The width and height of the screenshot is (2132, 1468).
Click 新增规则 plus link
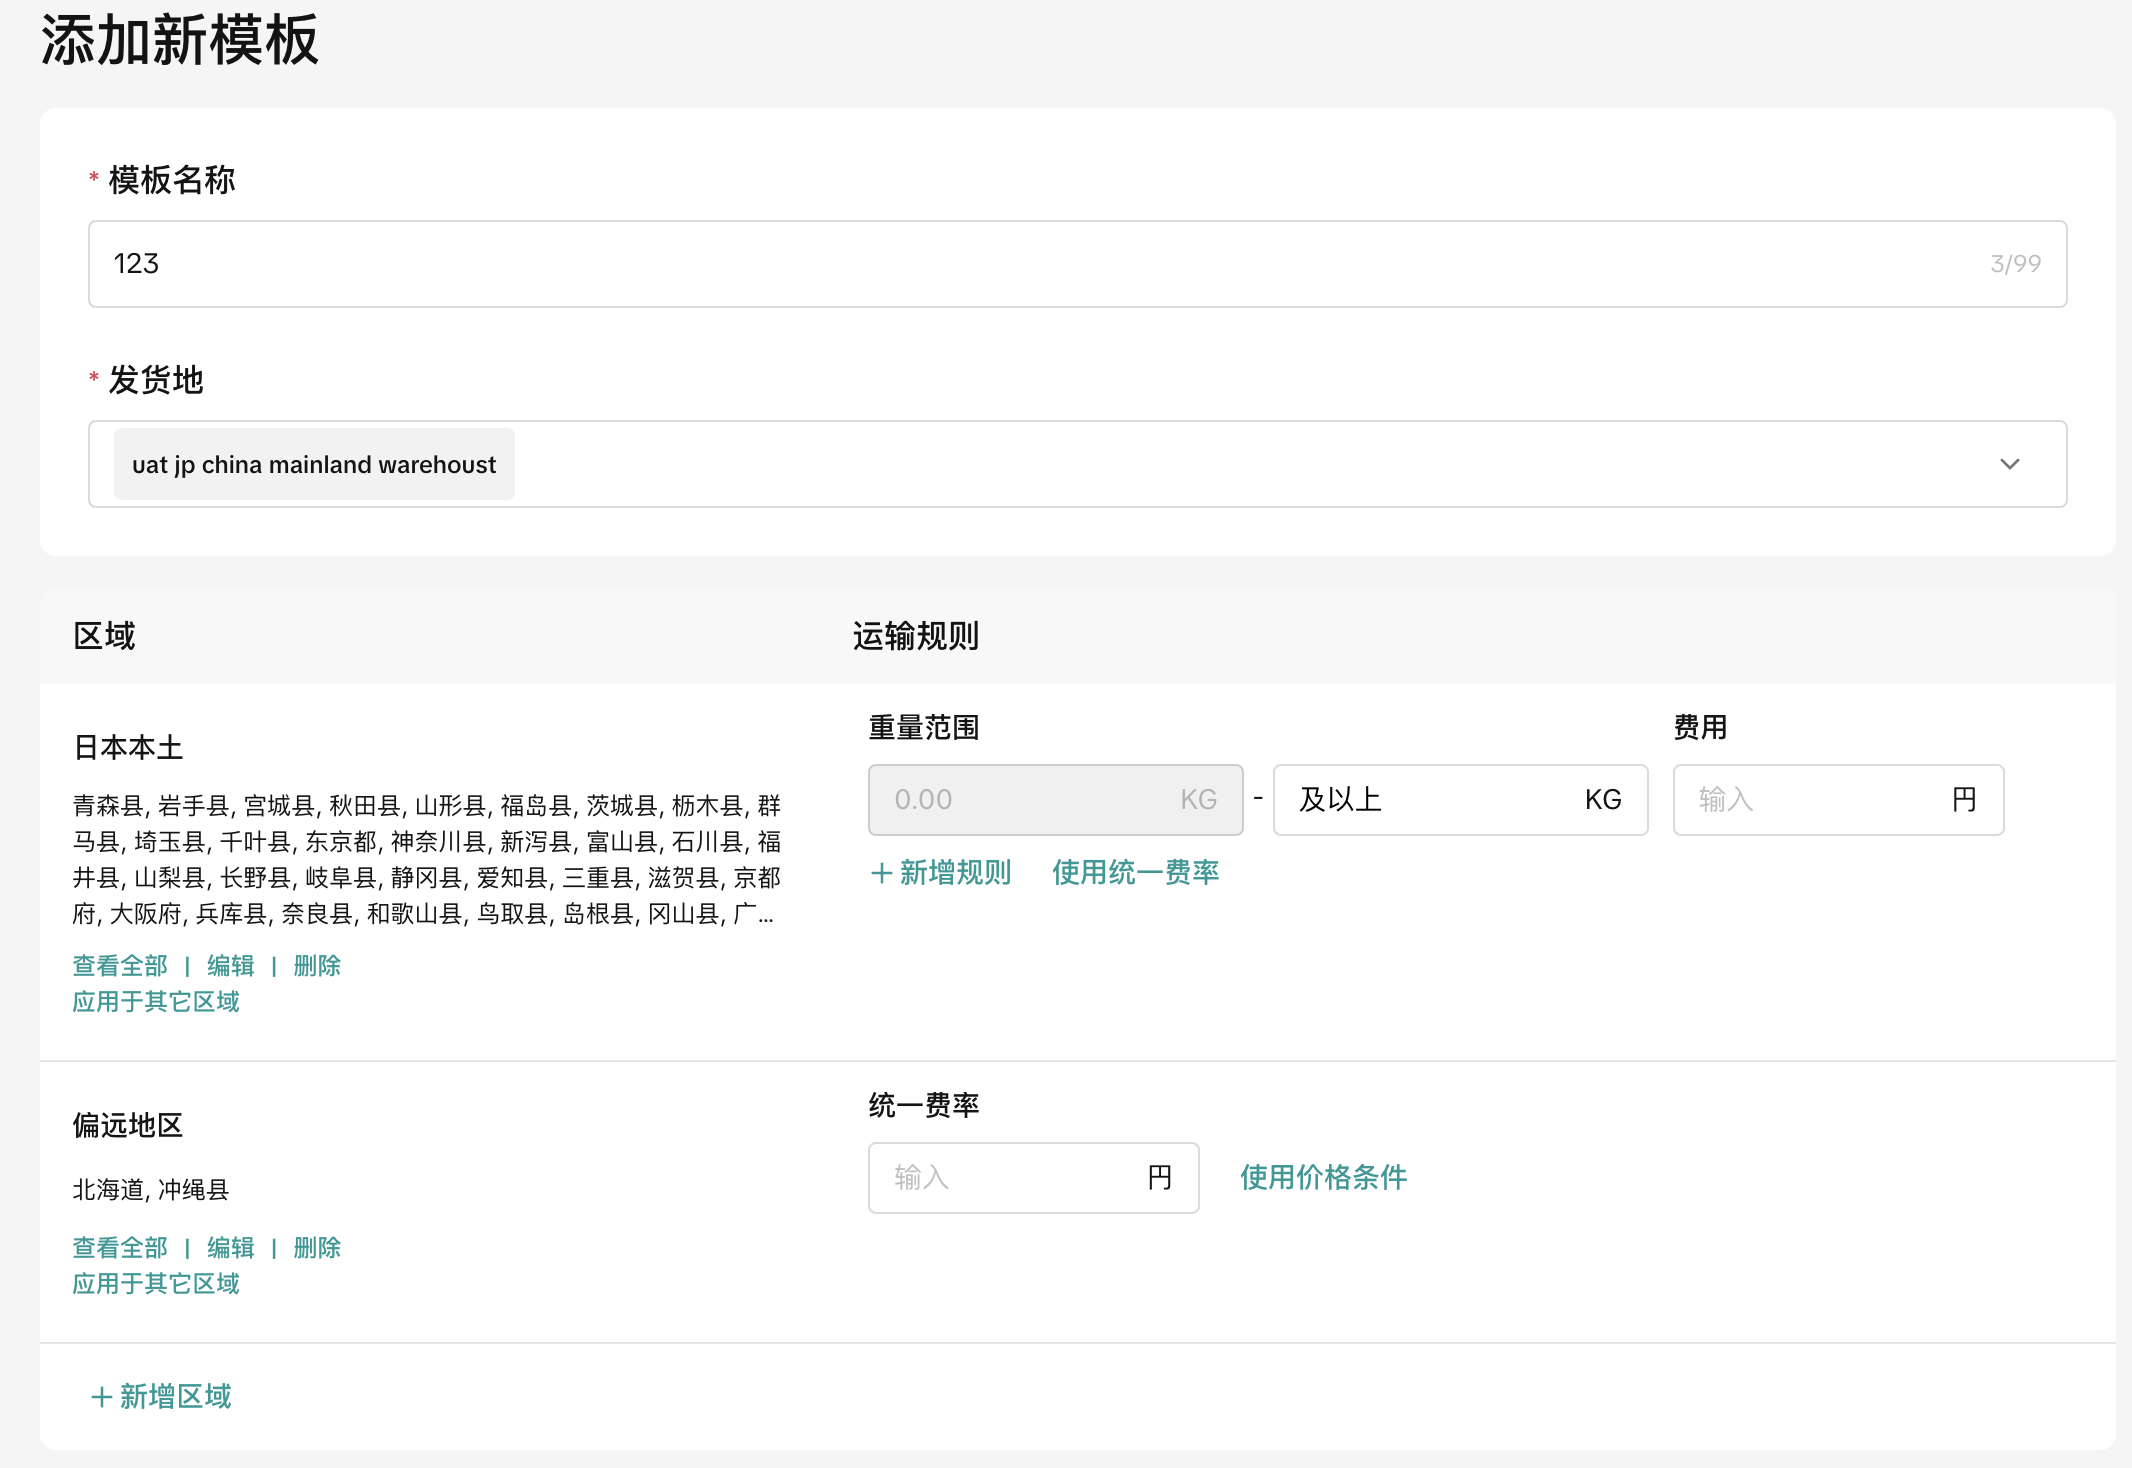coord(942,873)
